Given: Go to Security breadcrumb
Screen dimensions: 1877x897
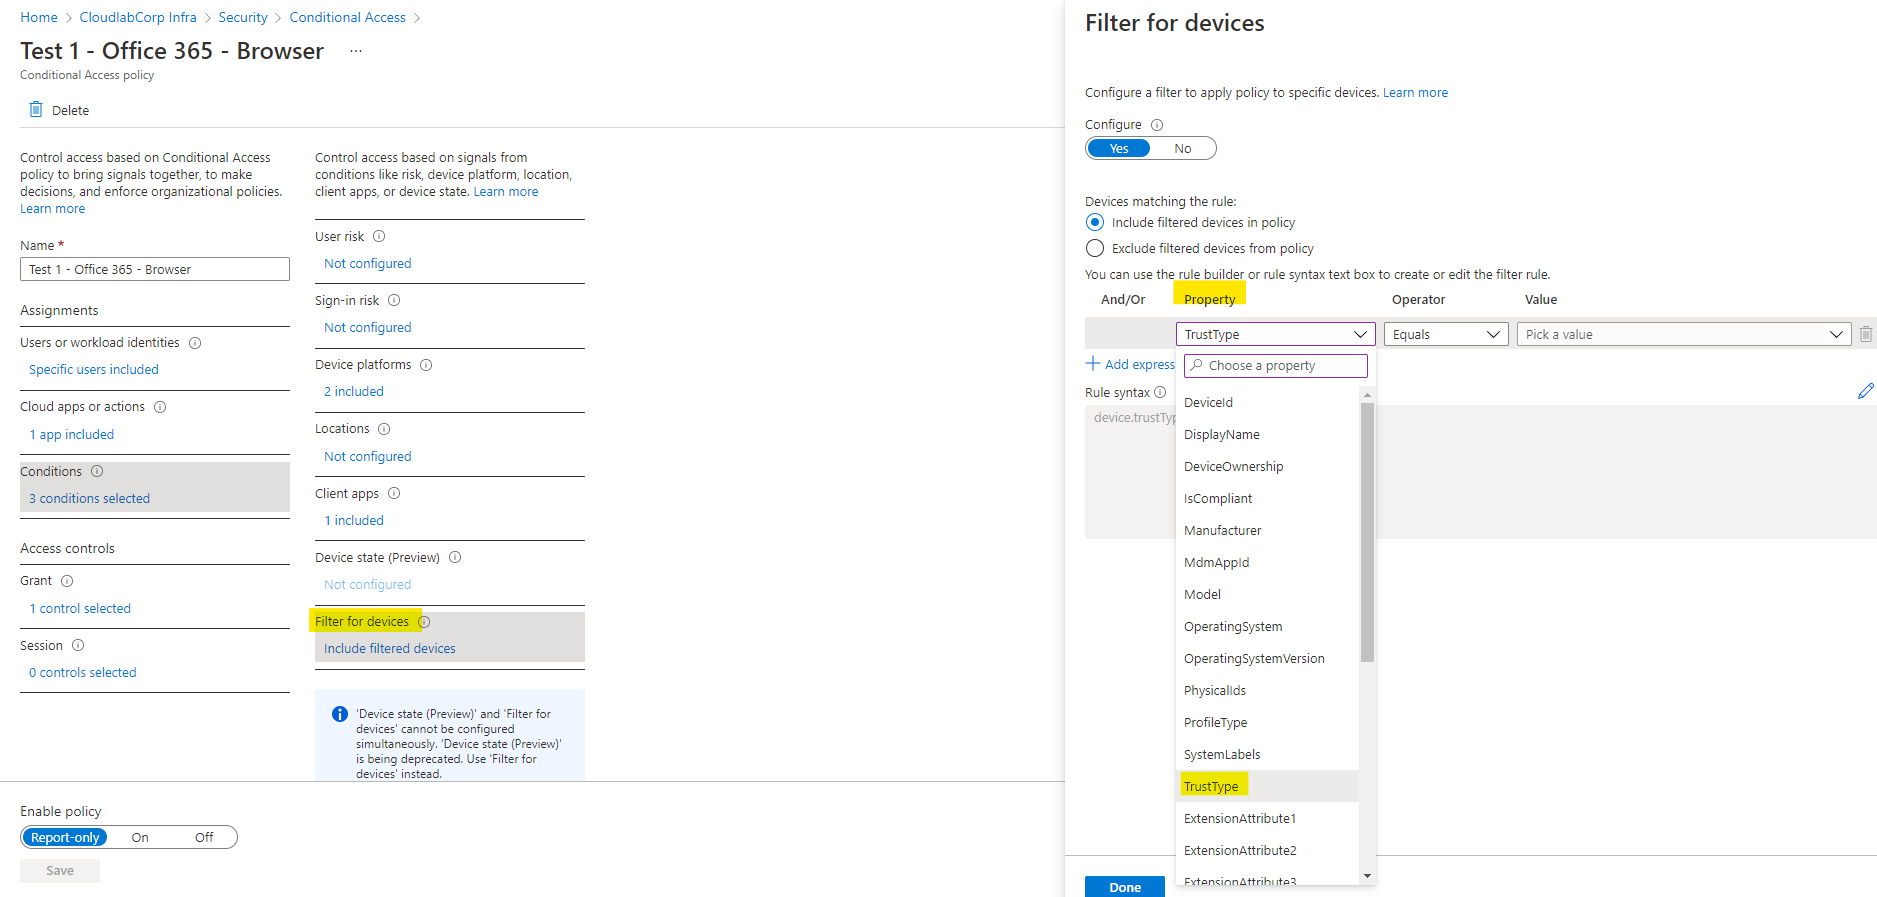Looking at the screenshot, I should point(243,17).
